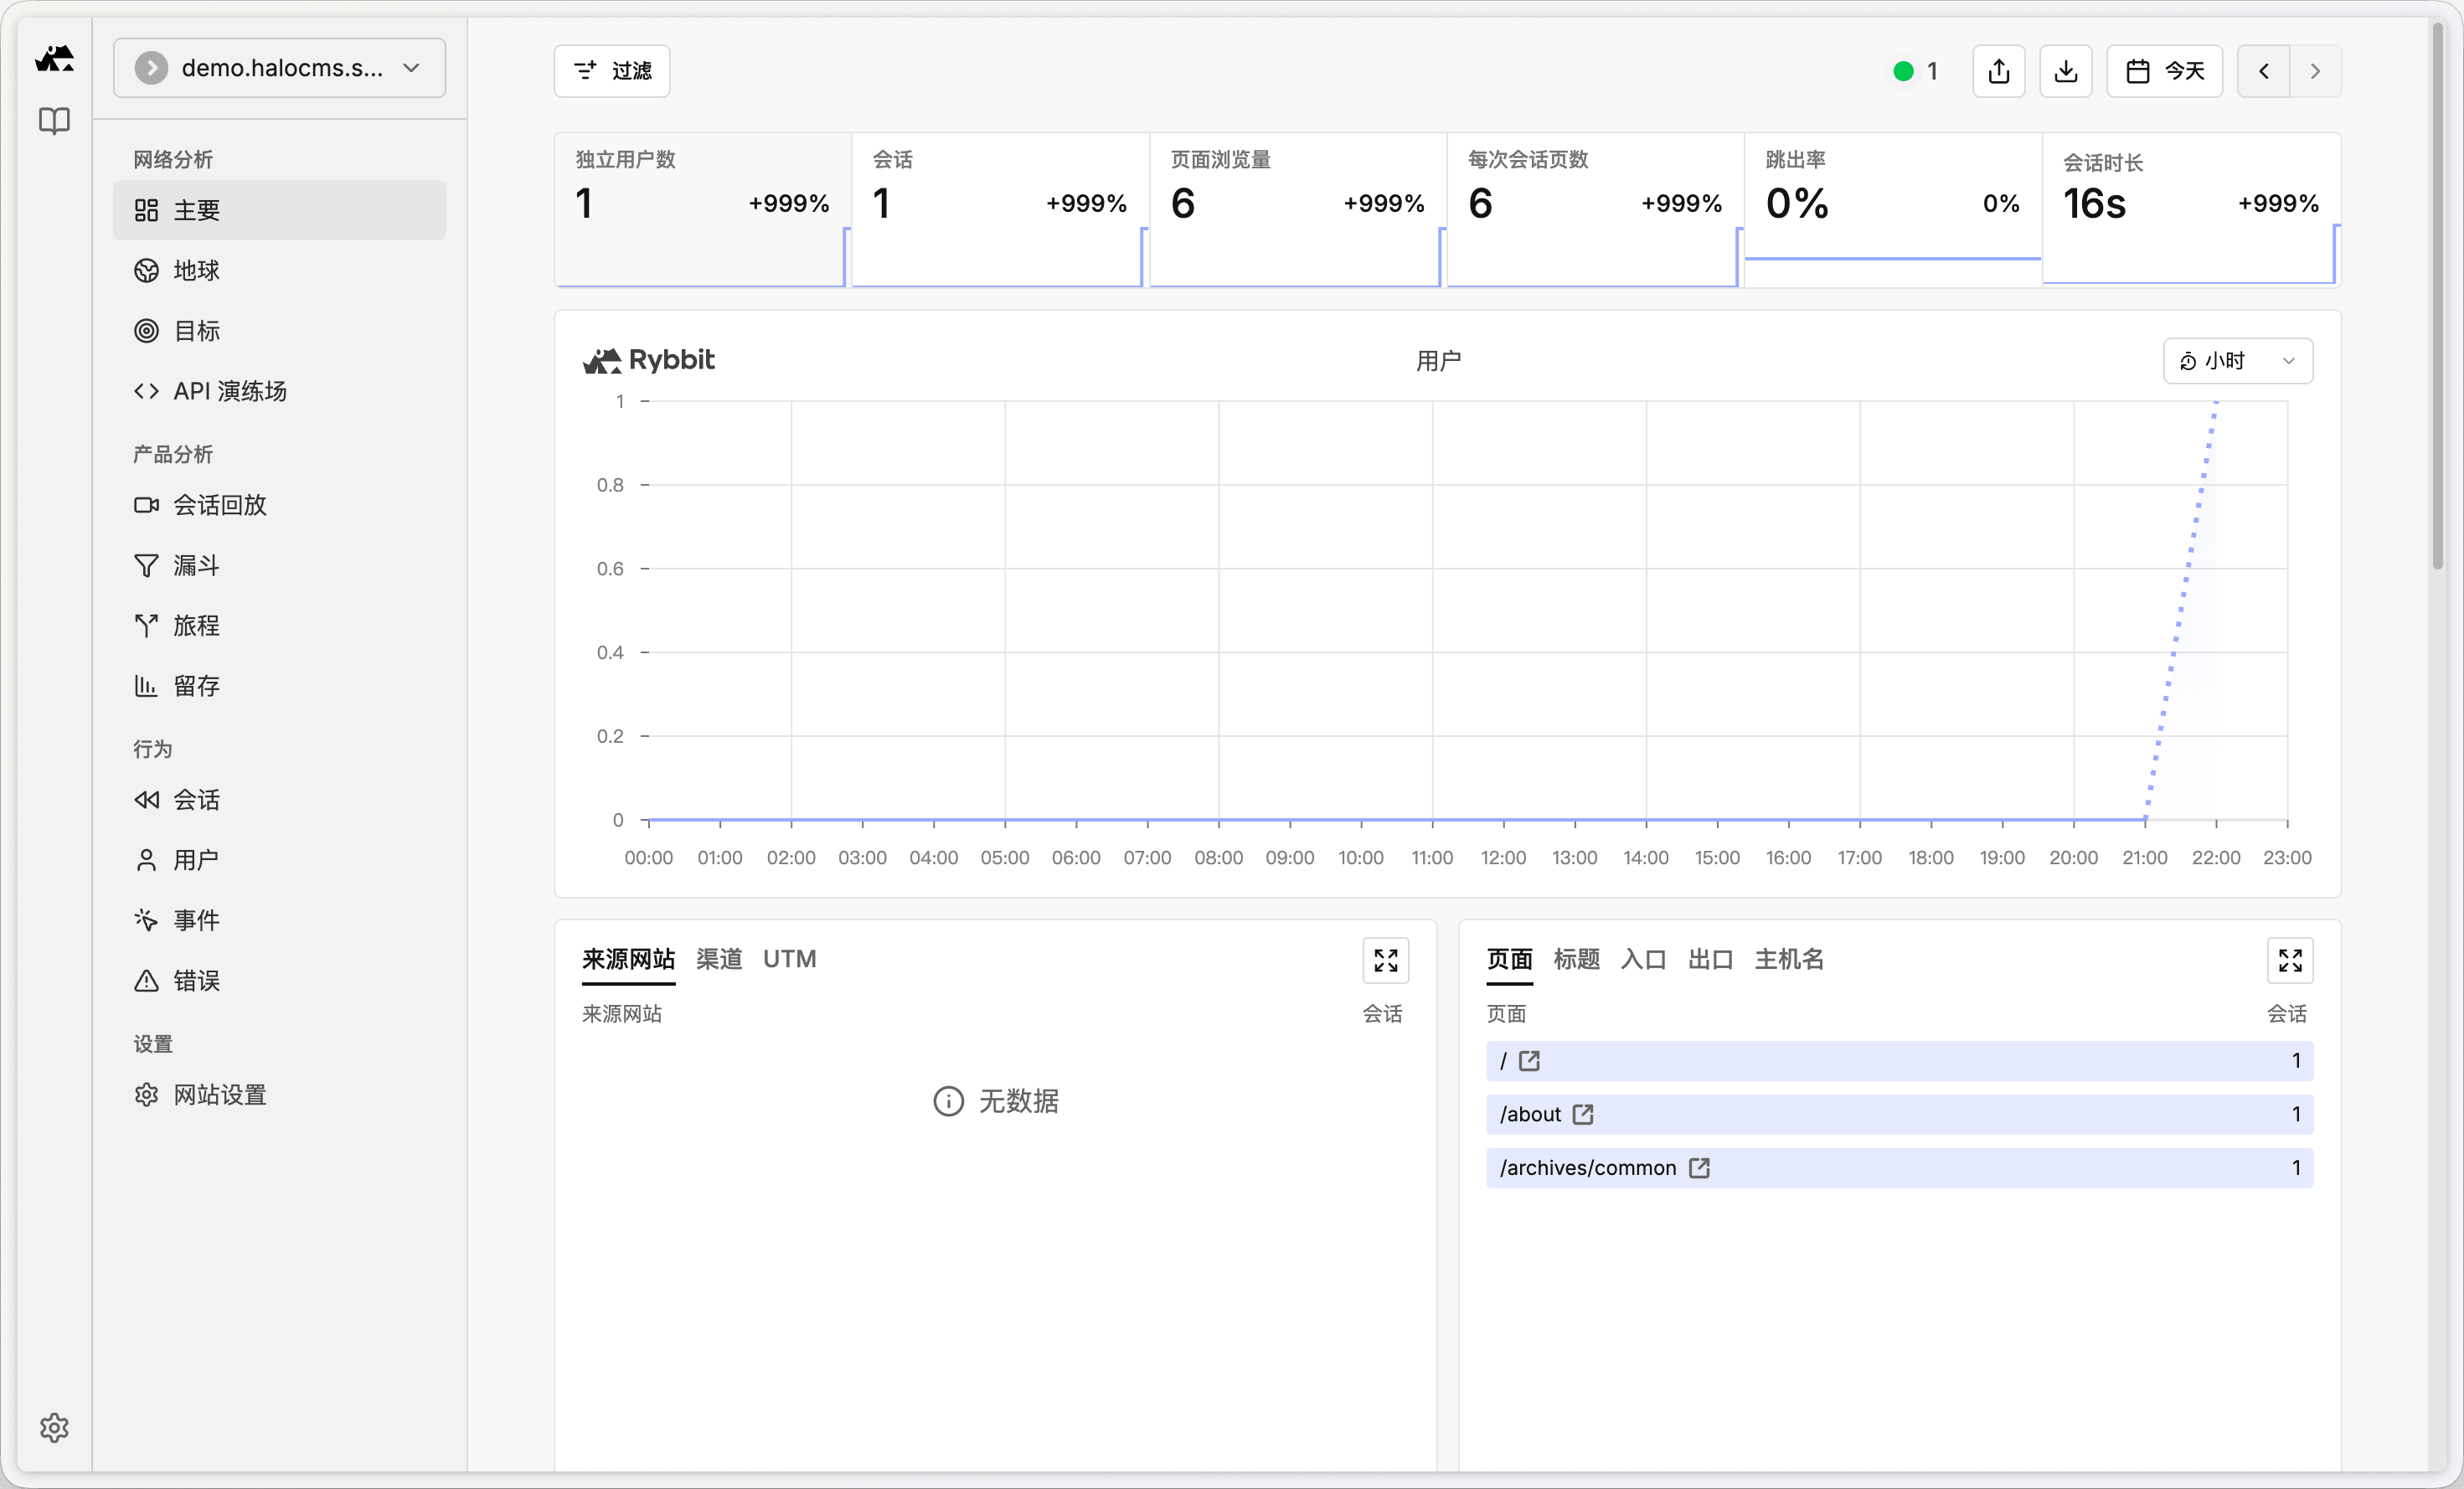
Task: Switch to the 渠道 tab
Action: [719, 959]
